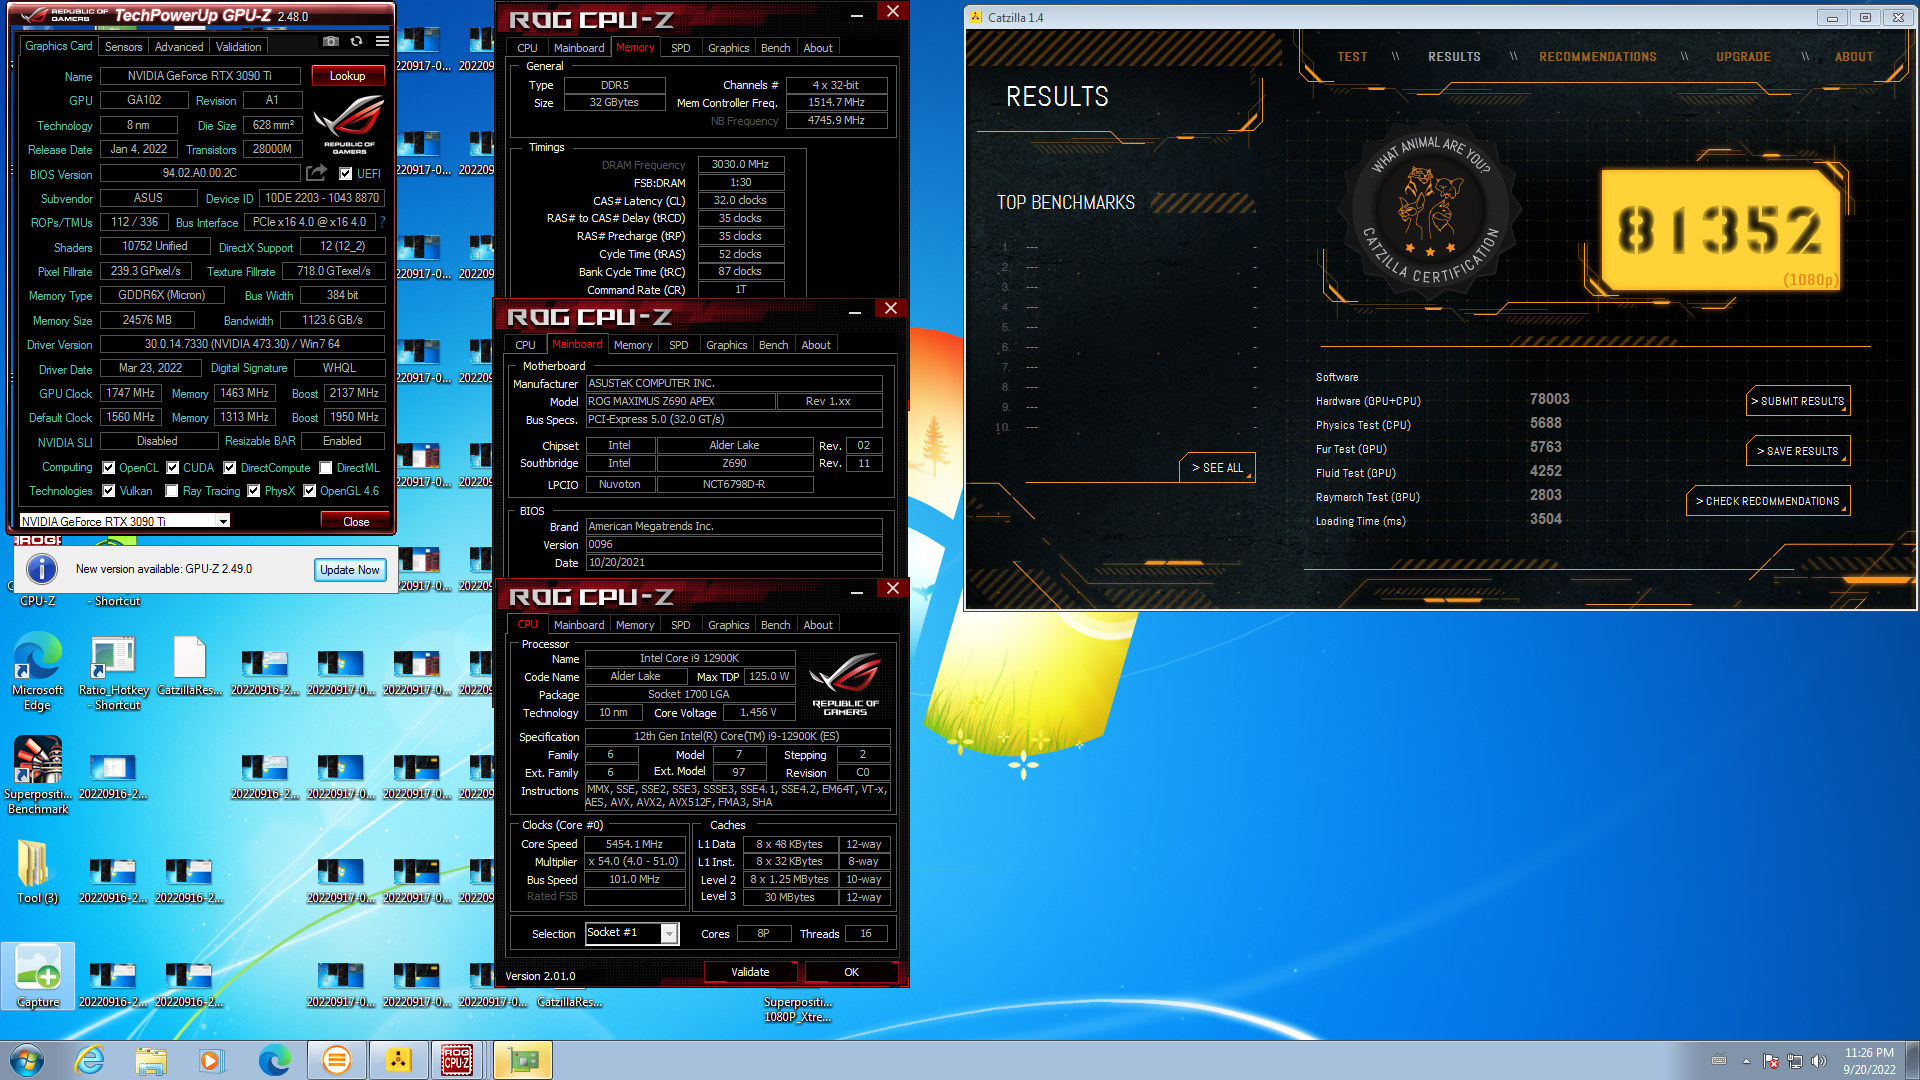This screenshot has width=1920, height=1080.
Task: Click ROG CPU-Z taskbar icon
Action: 458,1060
